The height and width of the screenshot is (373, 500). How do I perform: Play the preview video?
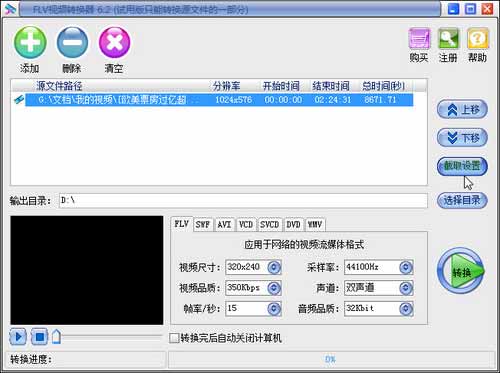click(x=18, y=337)
